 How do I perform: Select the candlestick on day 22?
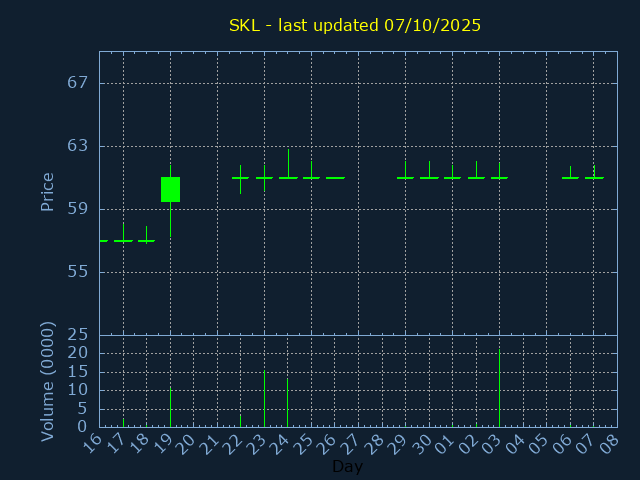pyautogui.click(x=240, y=178)
